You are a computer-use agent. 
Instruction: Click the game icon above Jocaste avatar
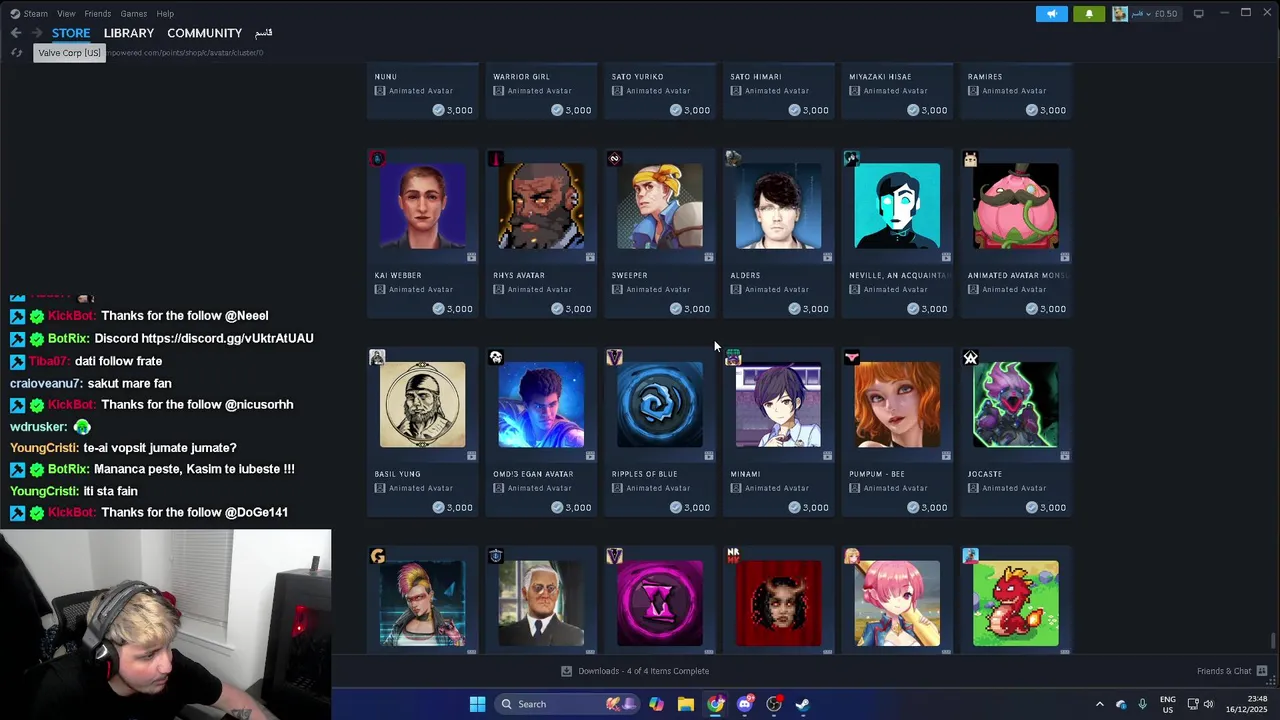[970, 357]
